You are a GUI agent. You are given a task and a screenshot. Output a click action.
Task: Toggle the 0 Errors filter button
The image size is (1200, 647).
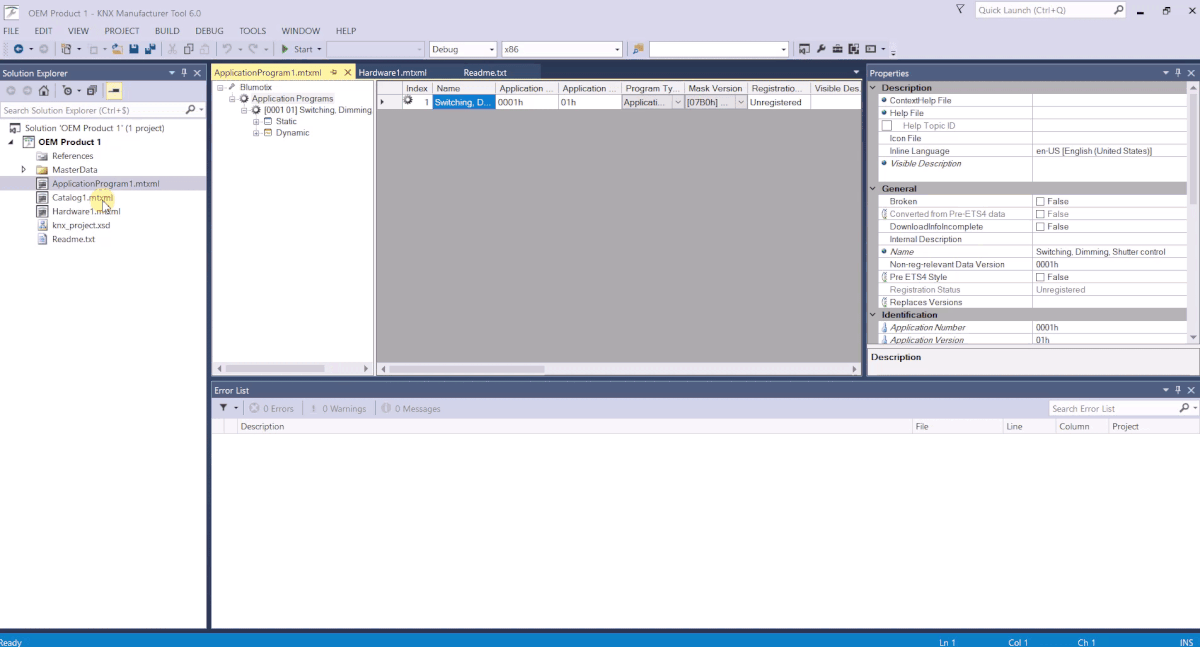tap(272, 408)
